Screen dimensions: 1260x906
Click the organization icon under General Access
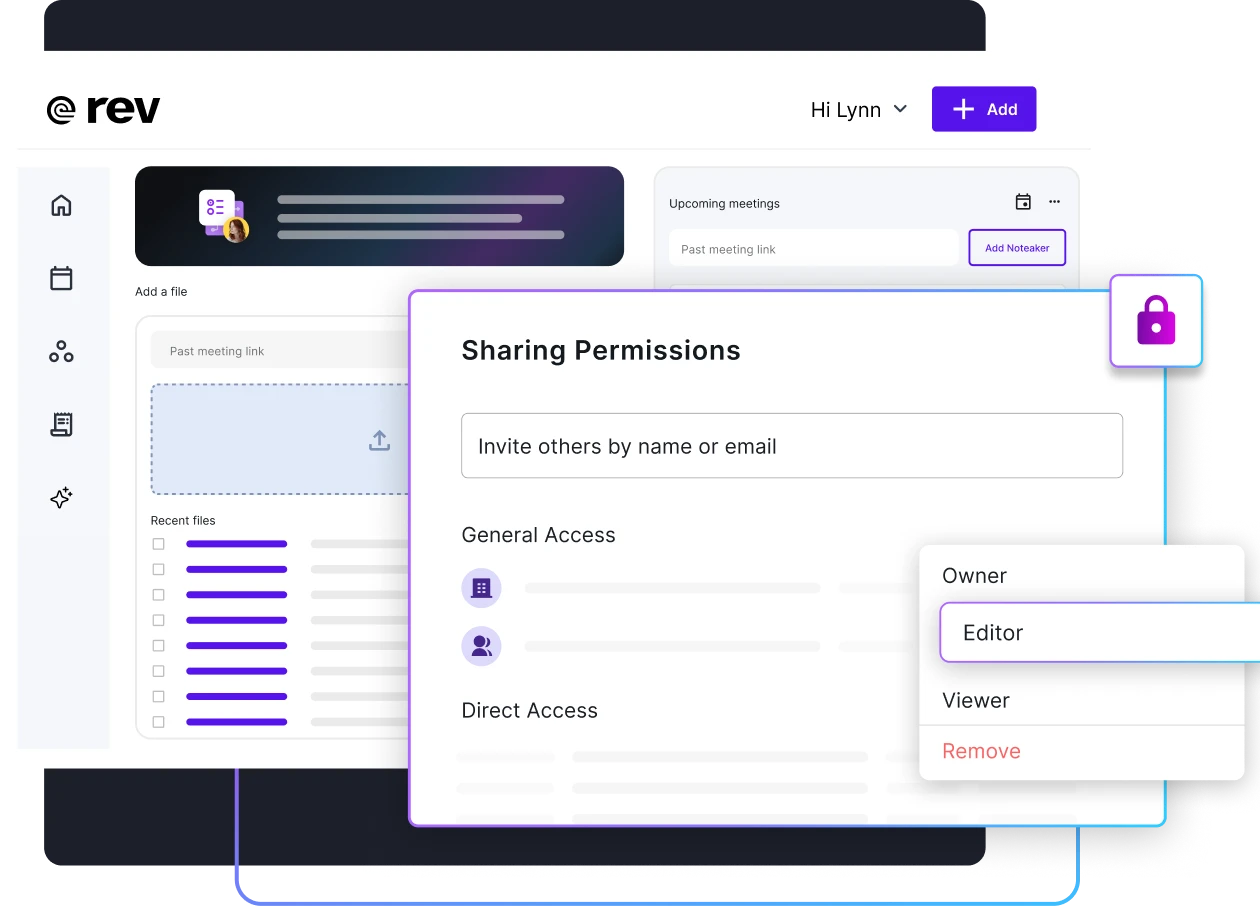481,588
